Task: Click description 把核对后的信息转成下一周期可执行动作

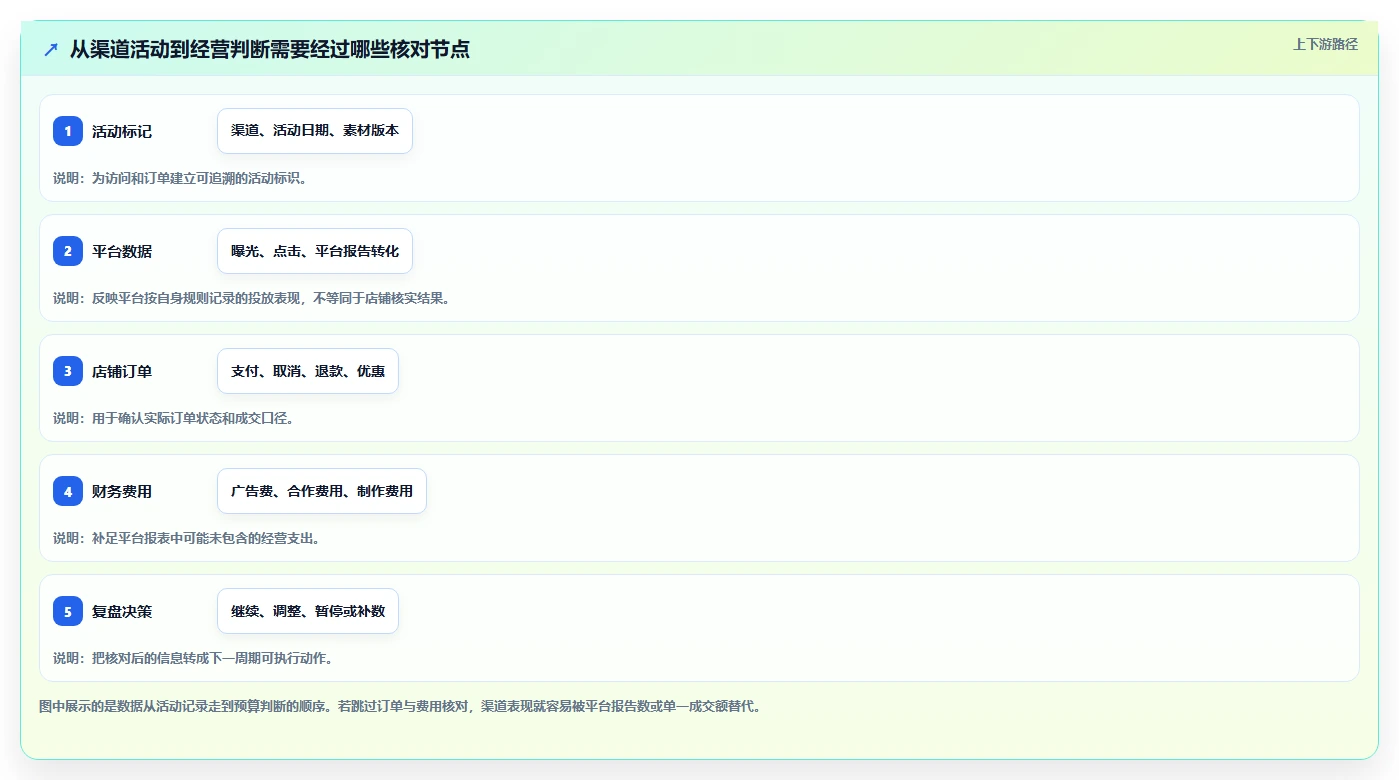Action: [194, 658]
